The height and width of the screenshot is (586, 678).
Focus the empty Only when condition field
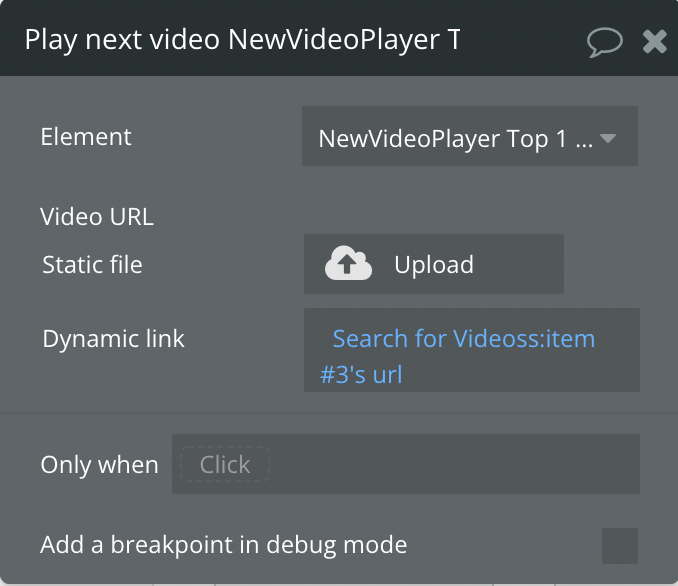pos(454,464)
